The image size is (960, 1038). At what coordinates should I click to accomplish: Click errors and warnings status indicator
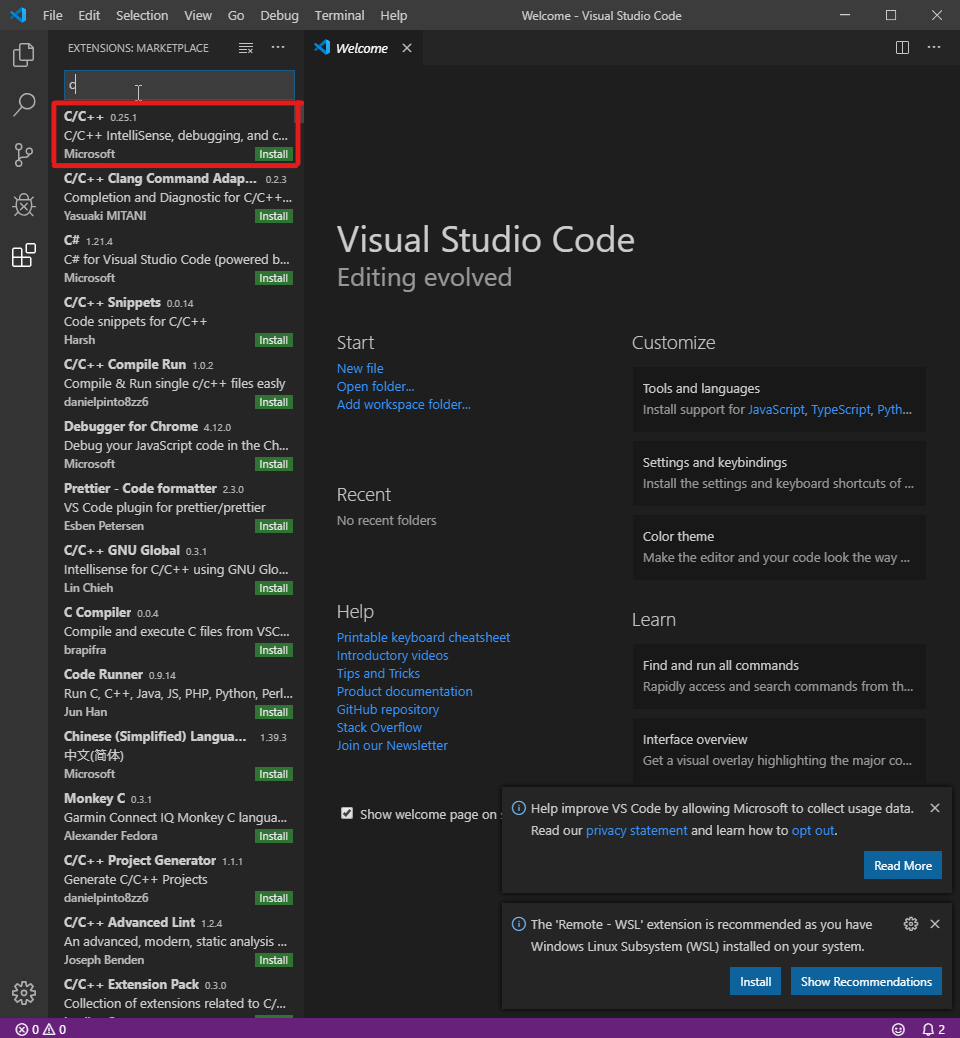pos(41,1029)
